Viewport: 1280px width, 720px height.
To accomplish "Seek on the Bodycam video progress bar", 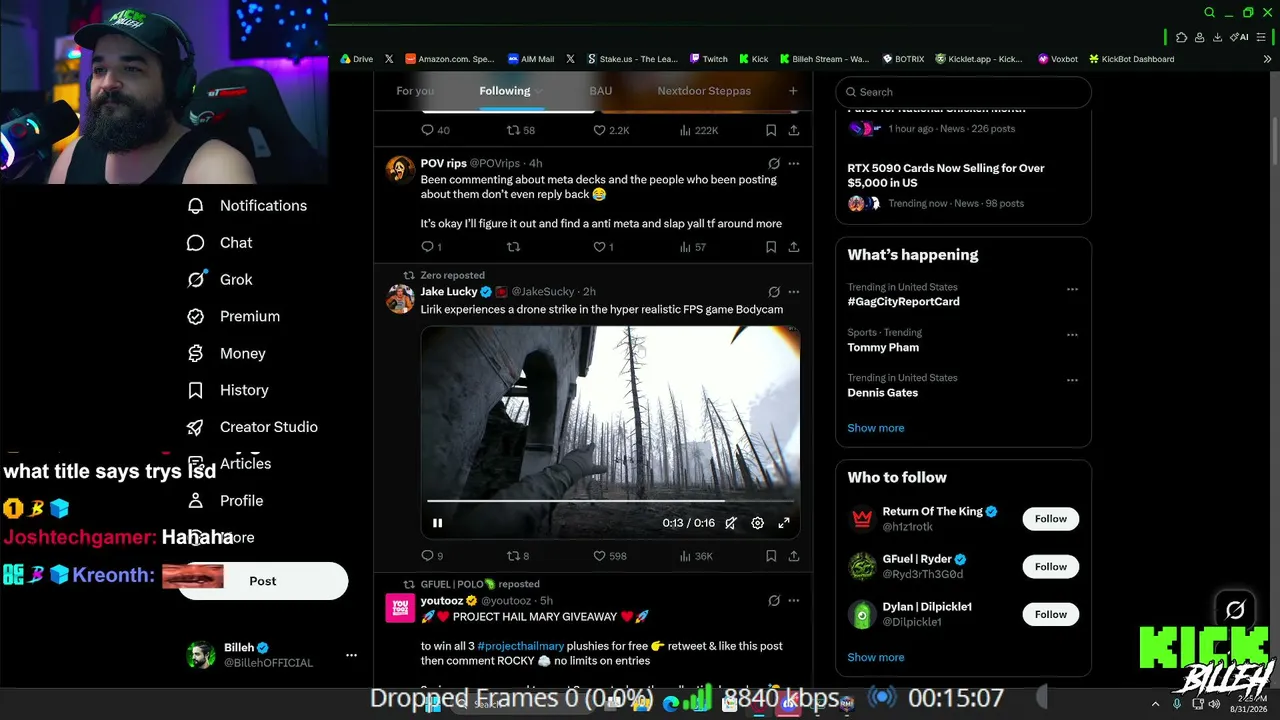I will pos(610,500).
